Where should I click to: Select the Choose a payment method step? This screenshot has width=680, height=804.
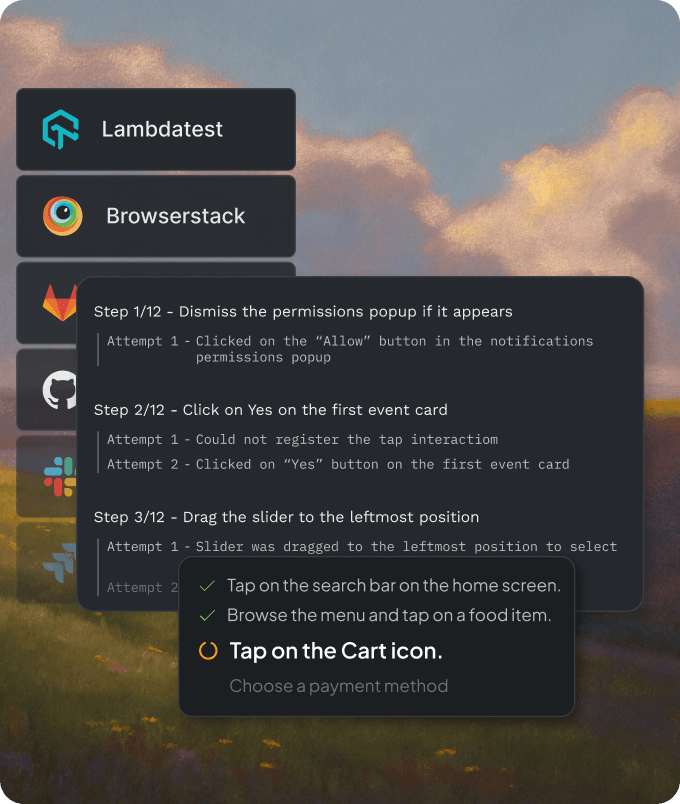click(338, 686)
